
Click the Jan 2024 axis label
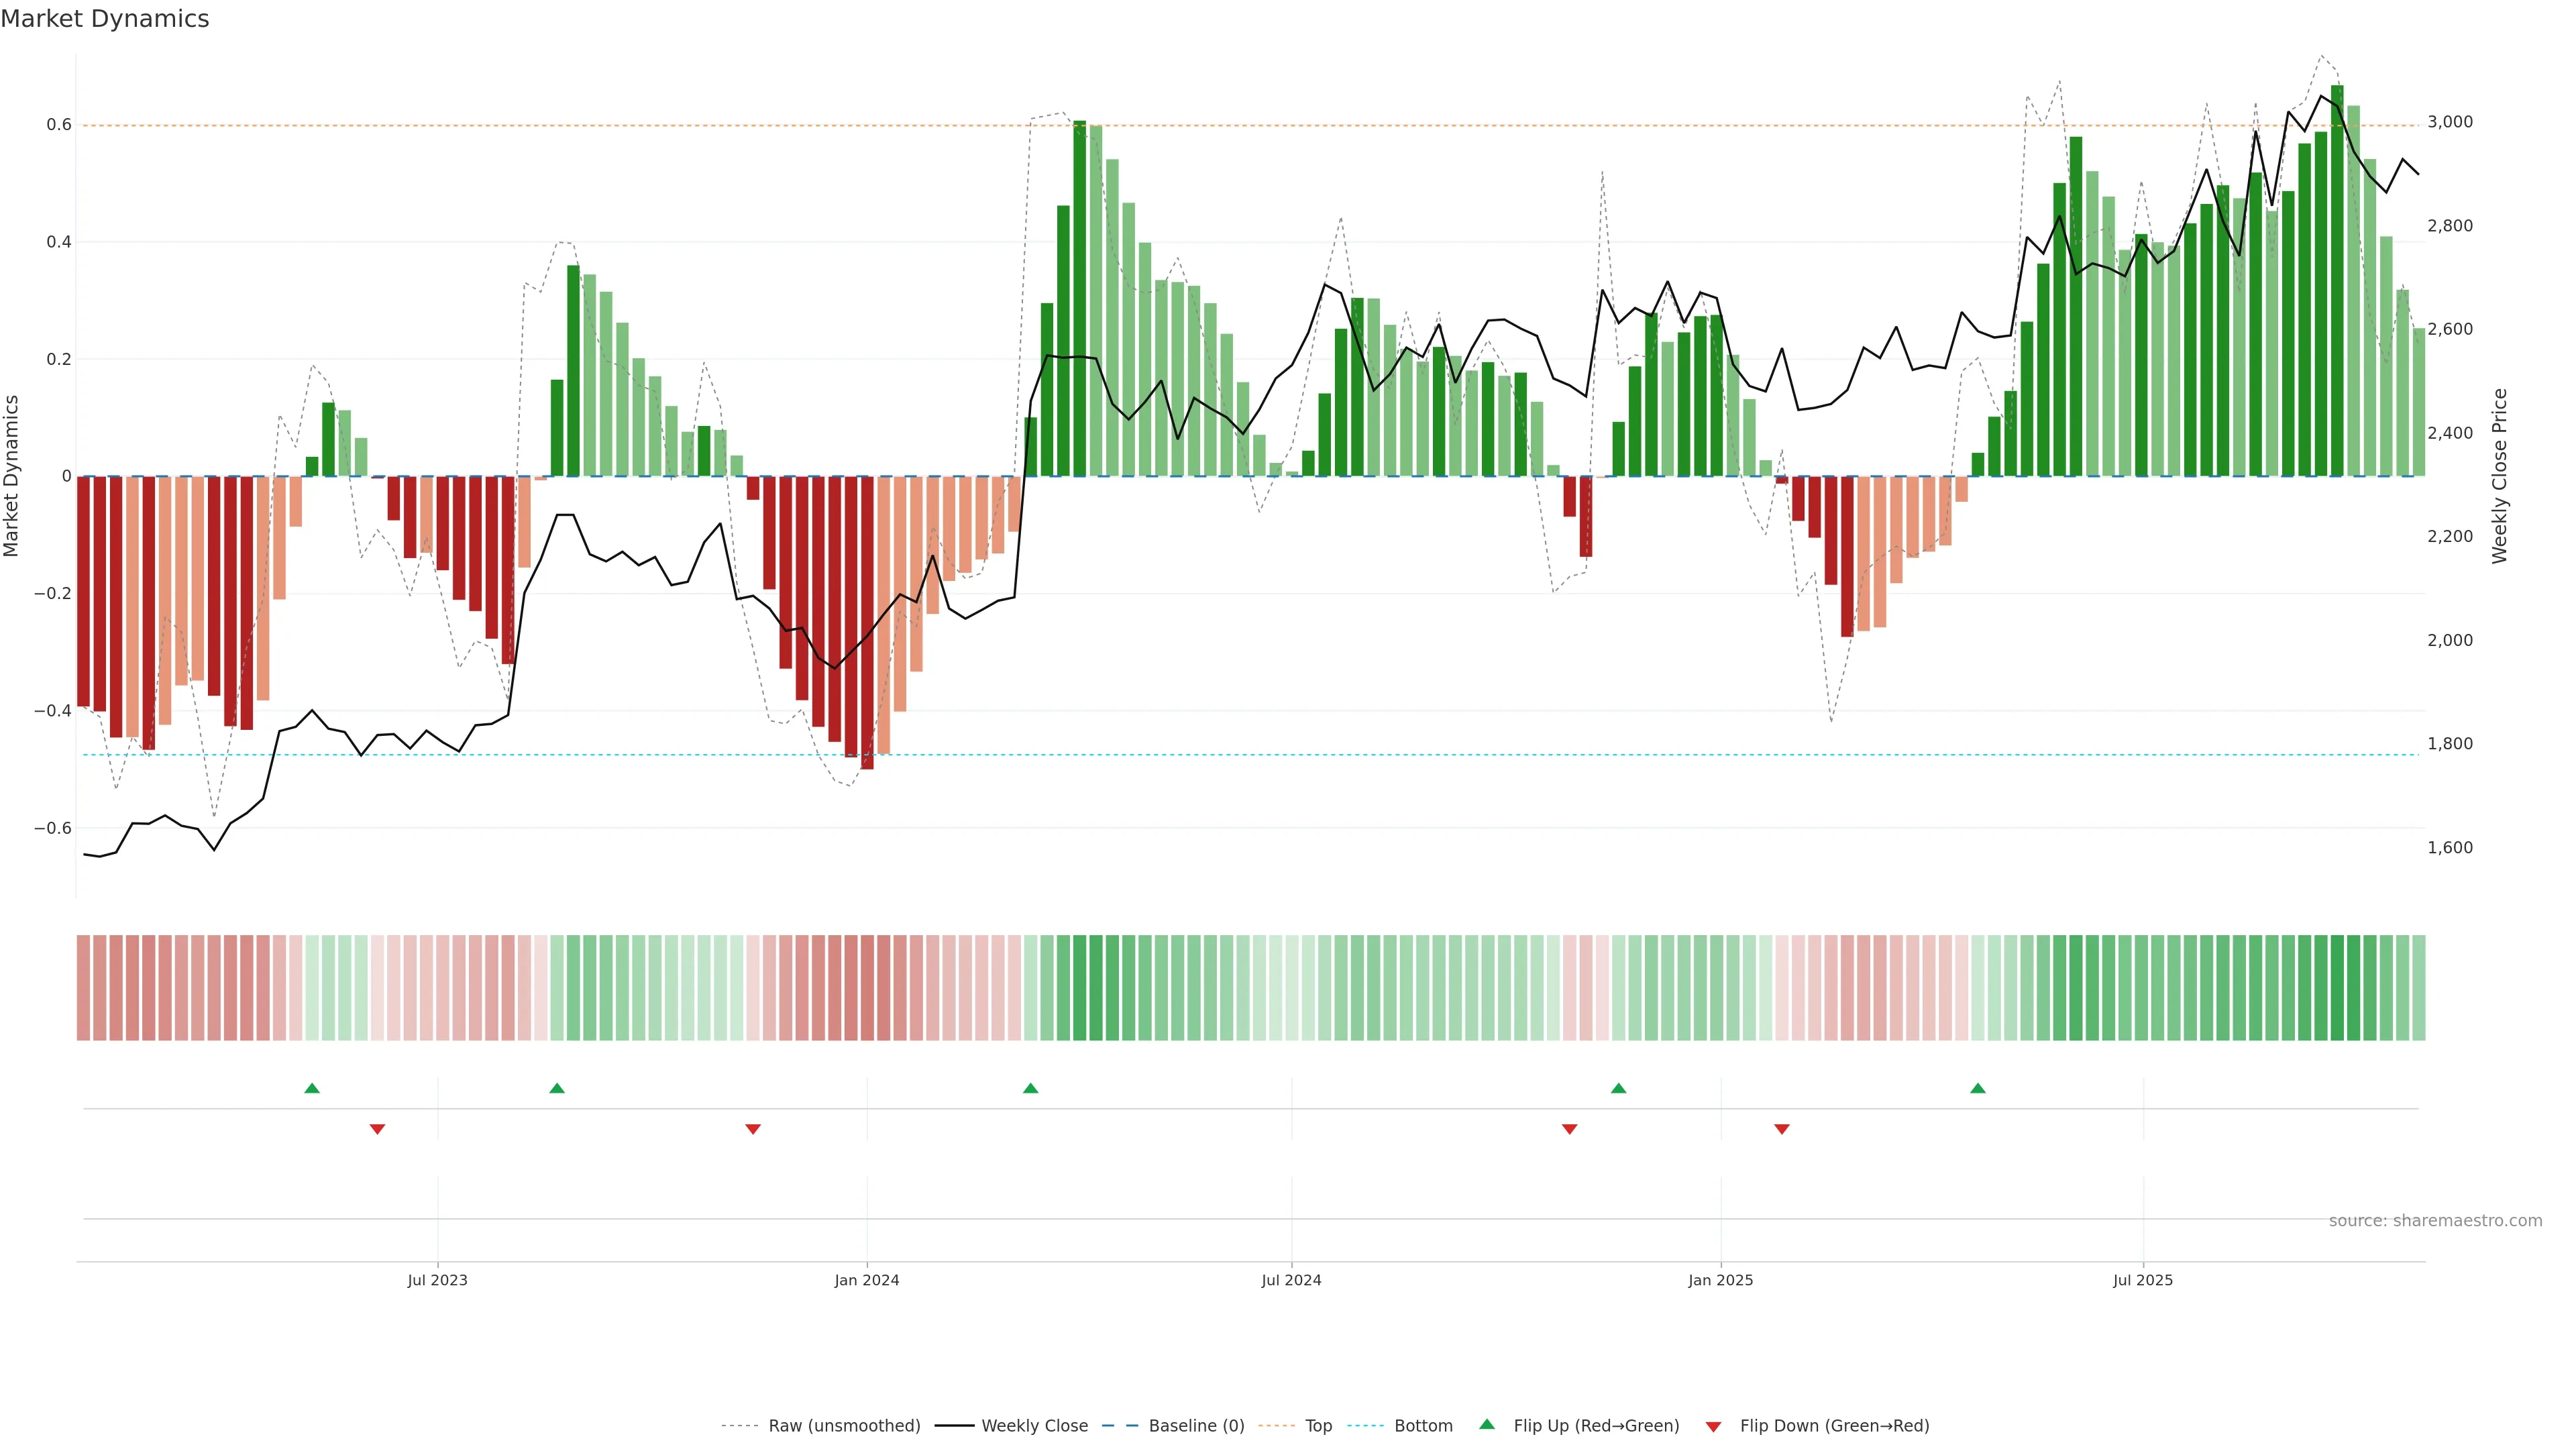(x=867, y=1280)
